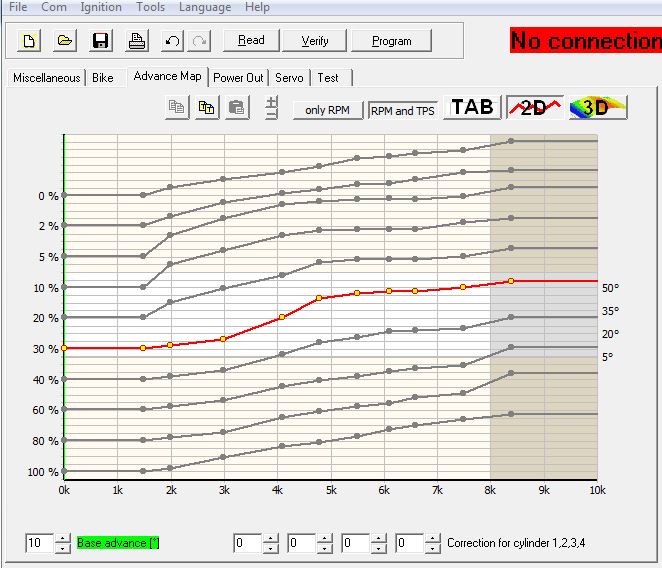Select the 10 % TPS curve label

coord(46,288)
